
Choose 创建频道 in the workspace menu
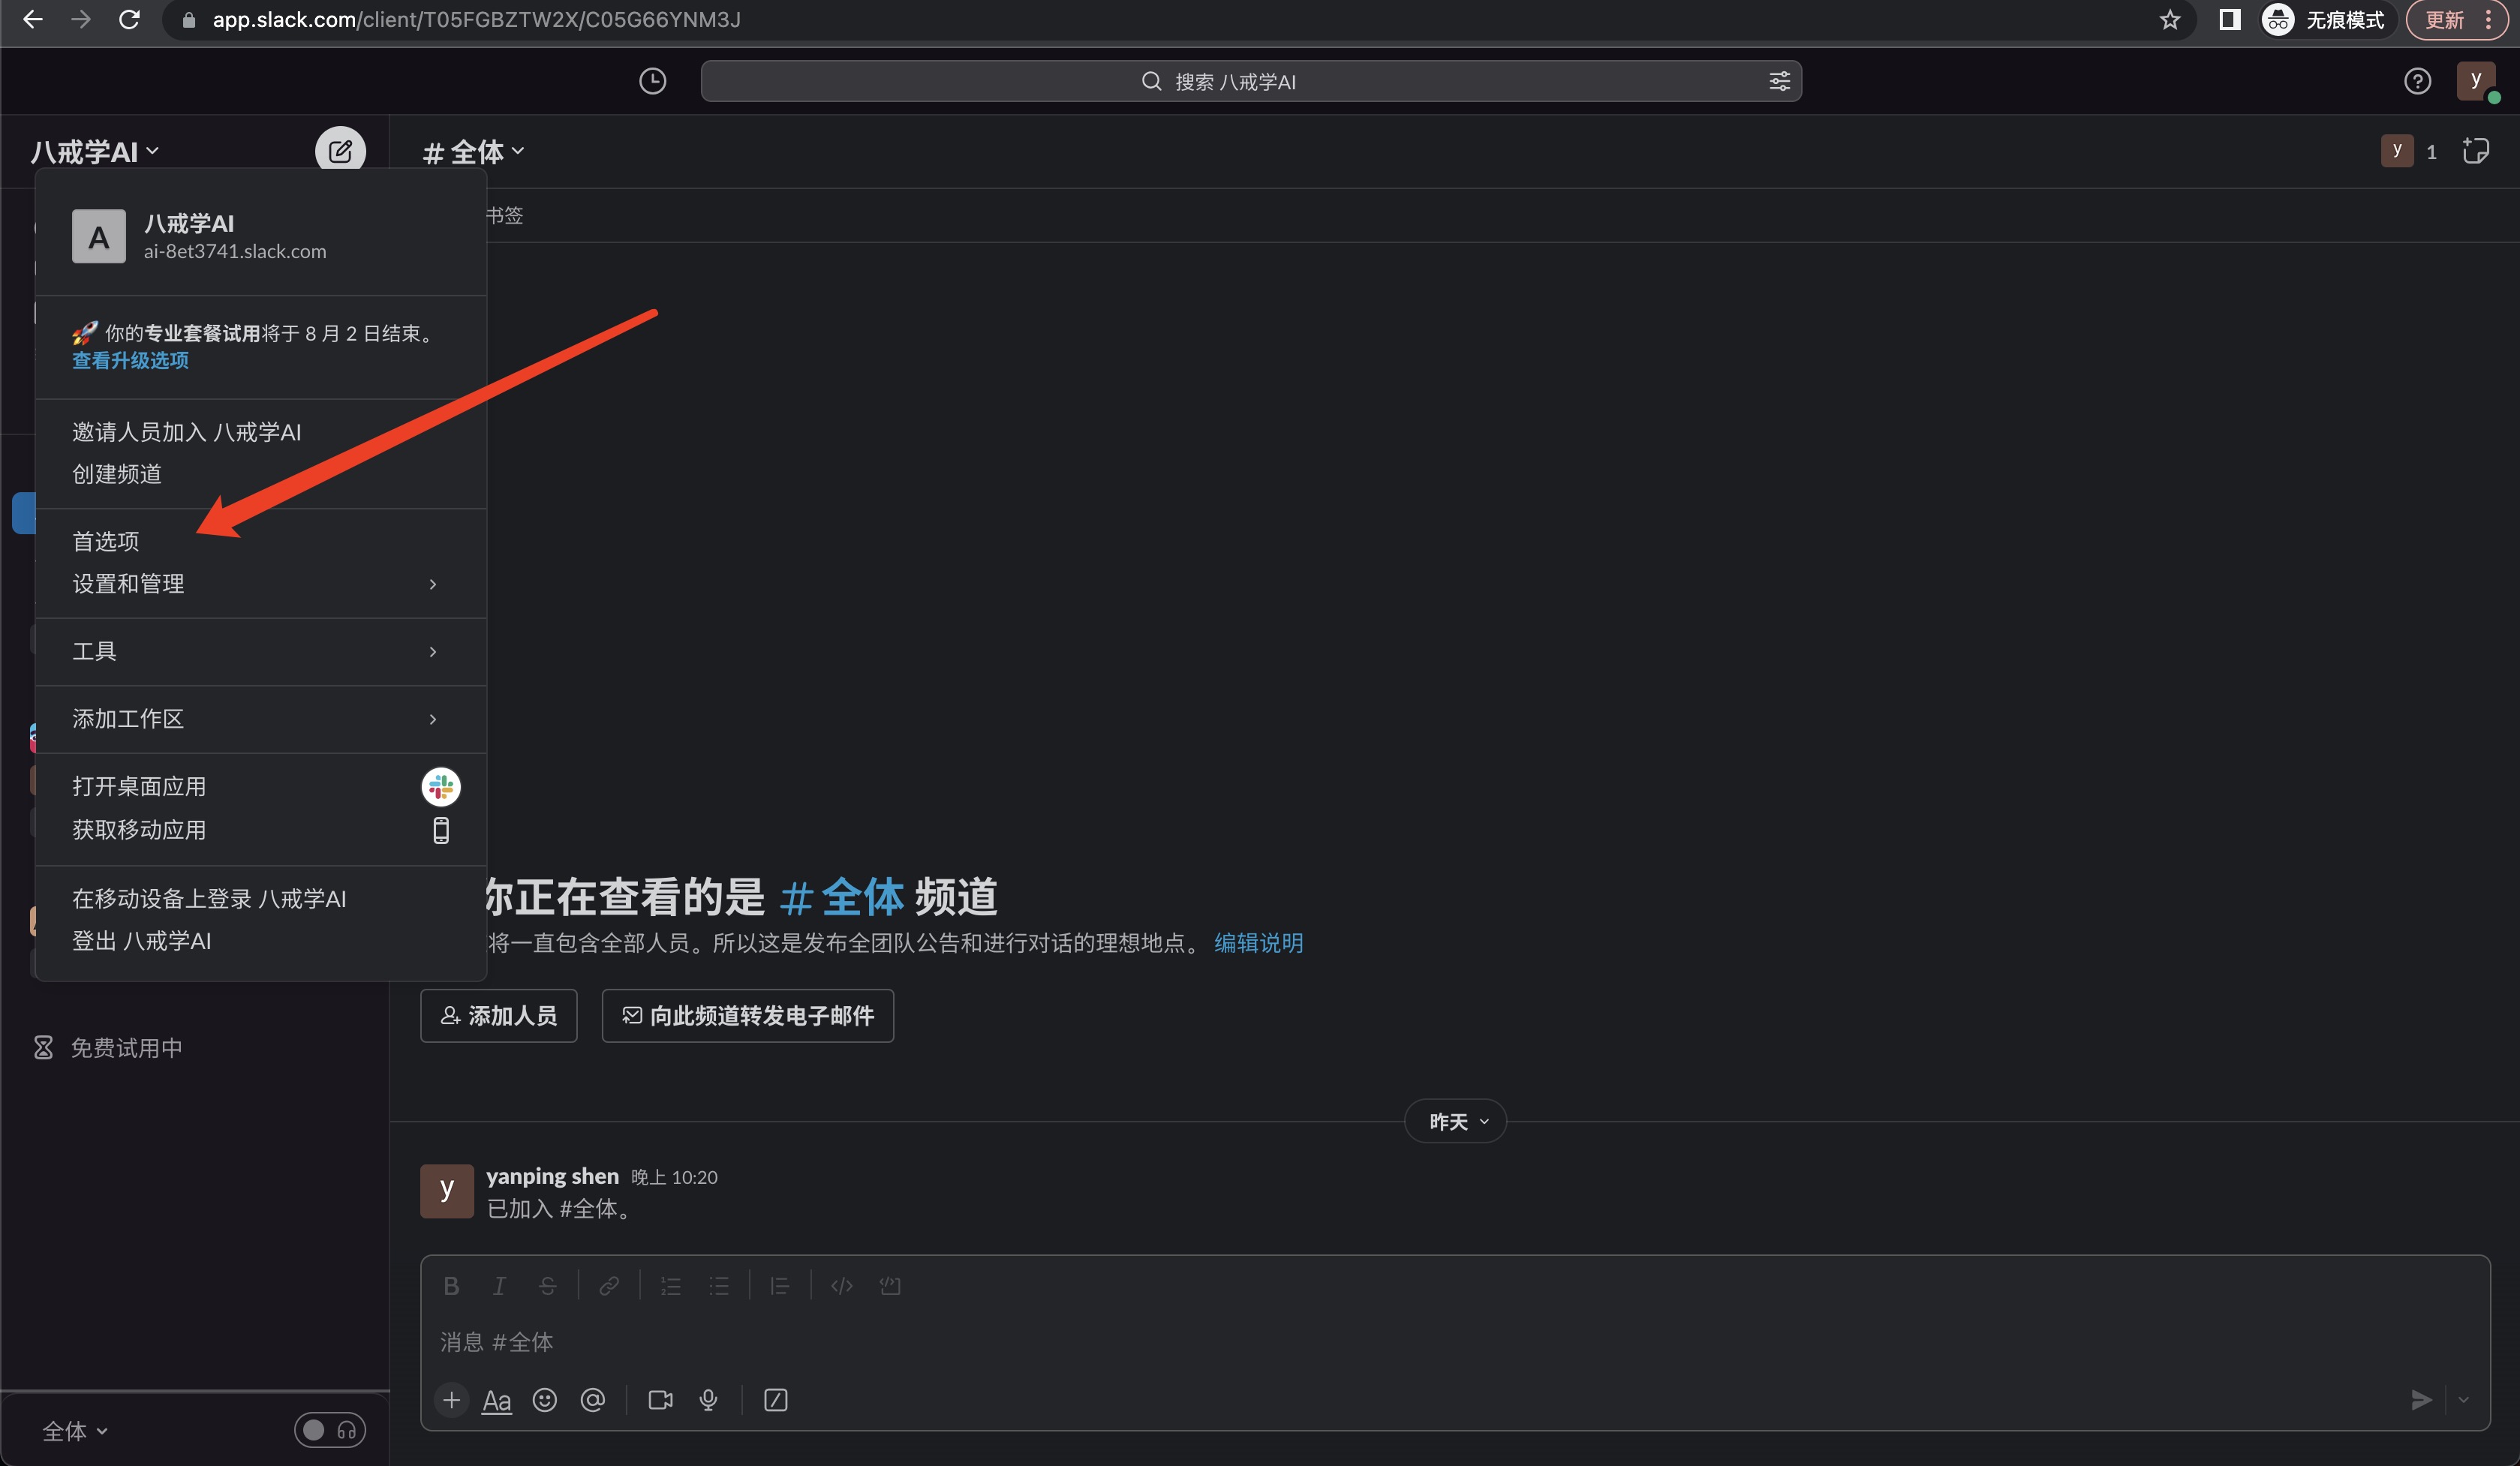(117, 474)
